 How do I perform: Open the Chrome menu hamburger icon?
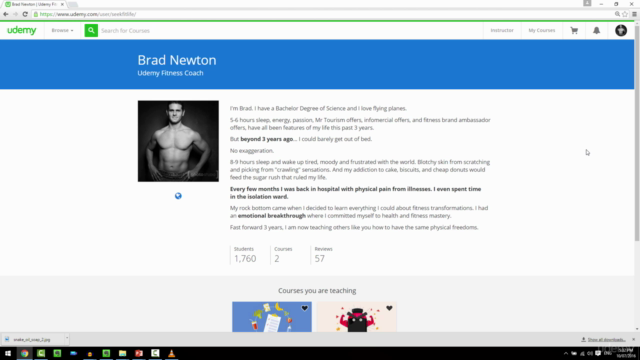tap(634, 14)
